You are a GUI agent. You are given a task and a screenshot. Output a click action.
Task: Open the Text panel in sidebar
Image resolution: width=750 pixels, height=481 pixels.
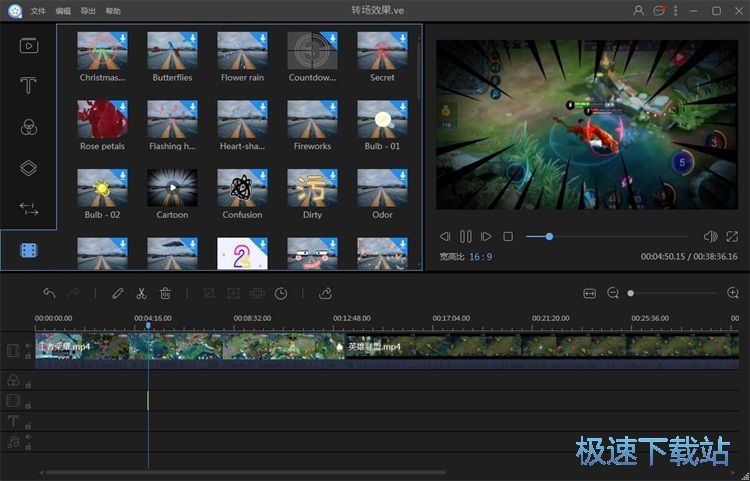[x=28, y=86]
